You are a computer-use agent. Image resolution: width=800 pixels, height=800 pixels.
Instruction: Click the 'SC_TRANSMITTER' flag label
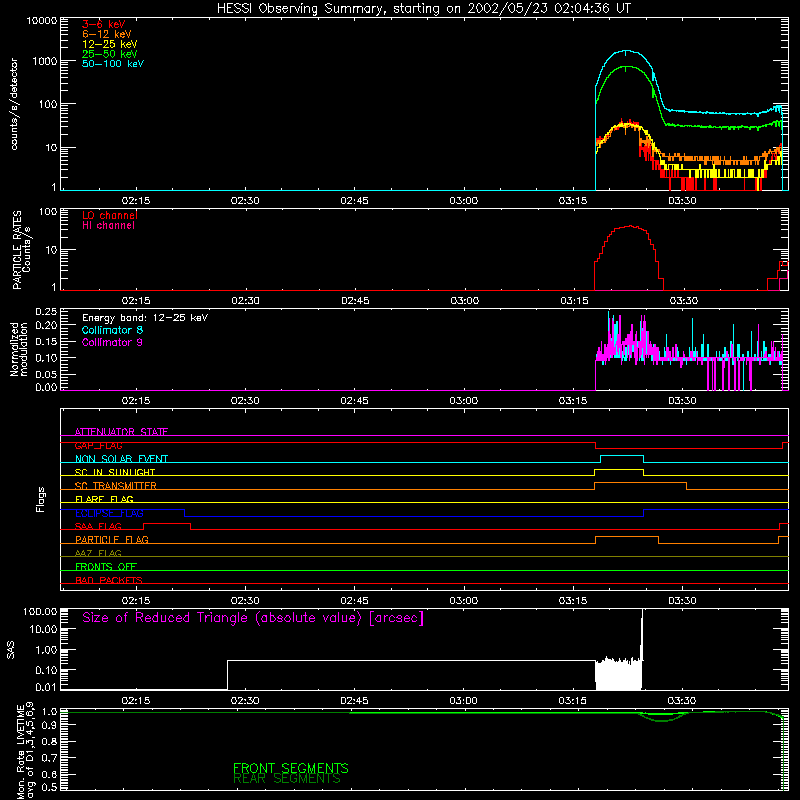[x=116, y=486]
